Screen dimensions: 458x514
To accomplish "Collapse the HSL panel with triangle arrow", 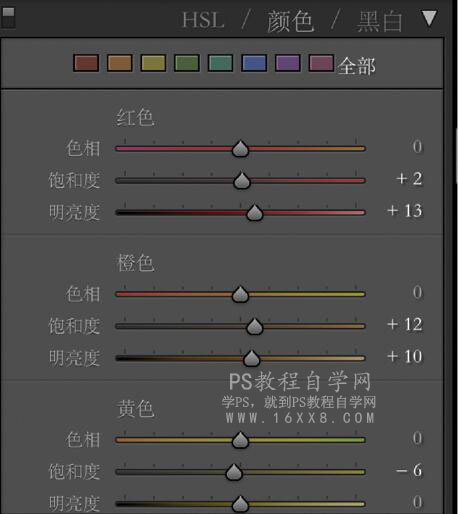I will click(429, 18).
